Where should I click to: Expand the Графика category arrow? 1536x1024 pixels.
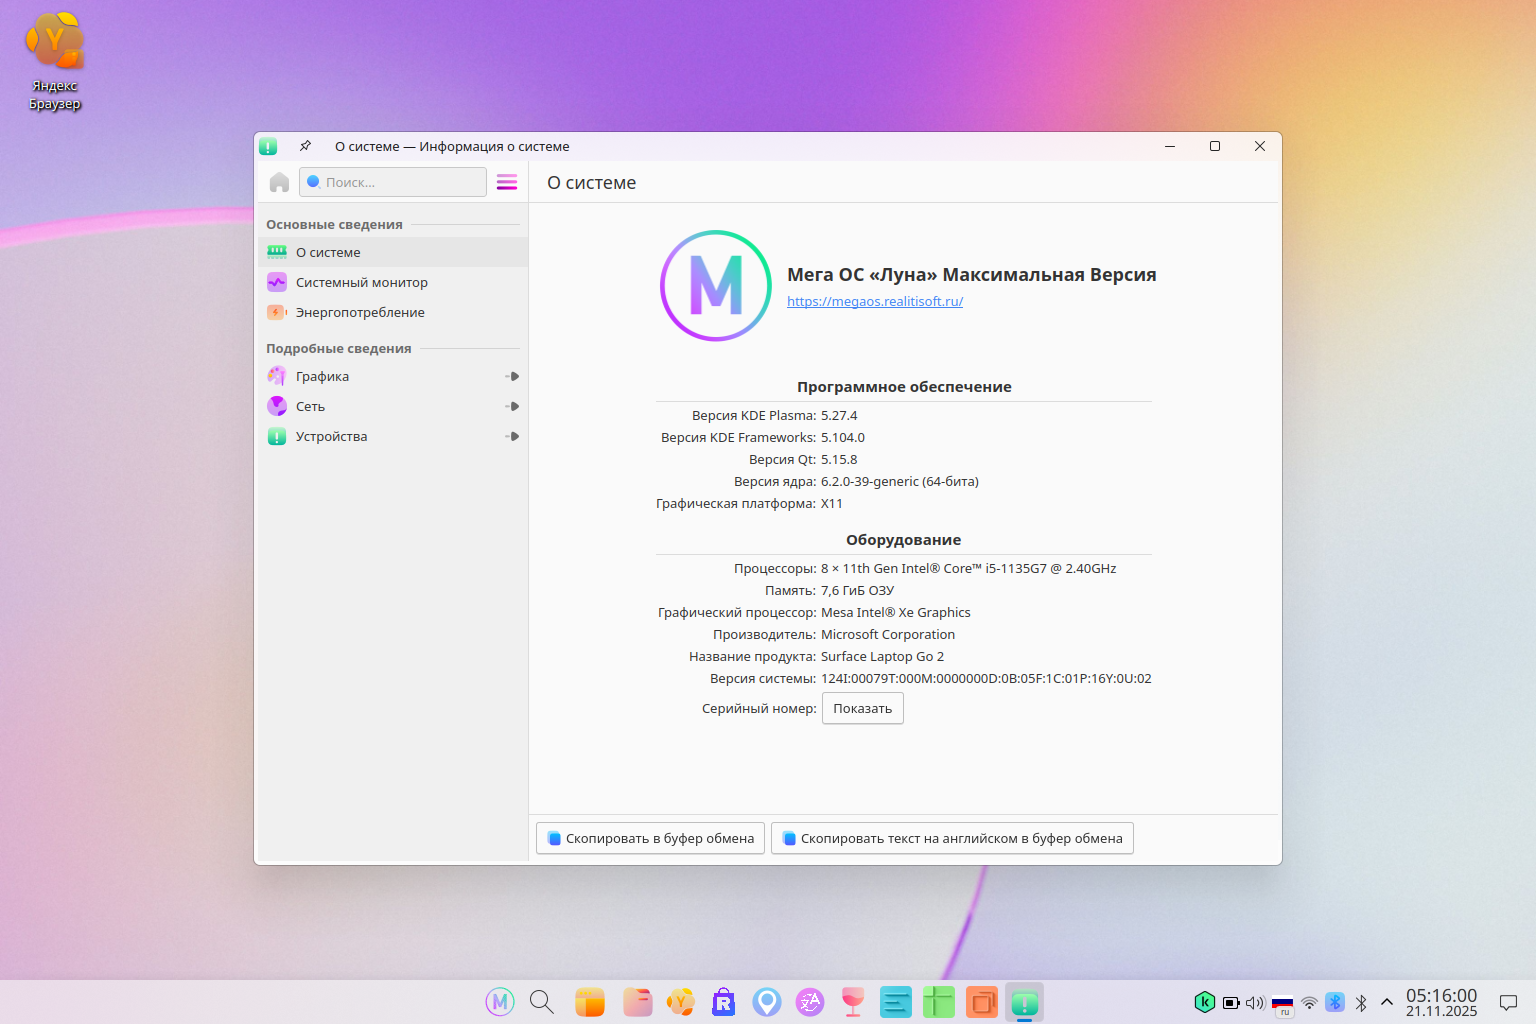[512, 377]
